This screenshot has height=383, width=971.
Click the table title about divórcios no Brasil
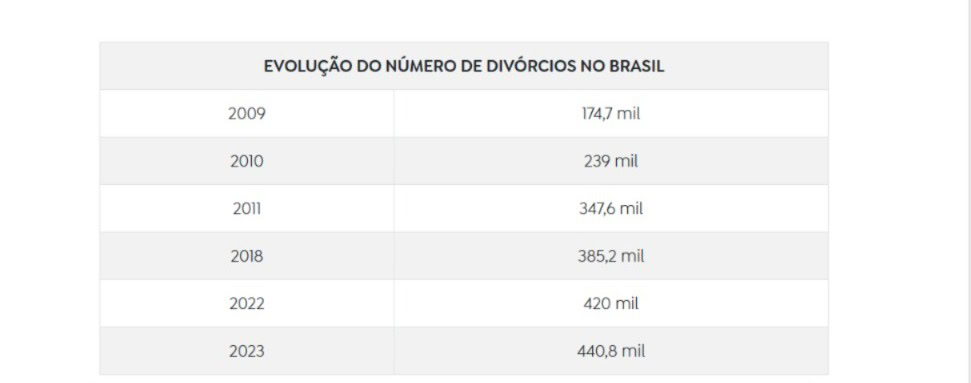click(x=464, y=66)
